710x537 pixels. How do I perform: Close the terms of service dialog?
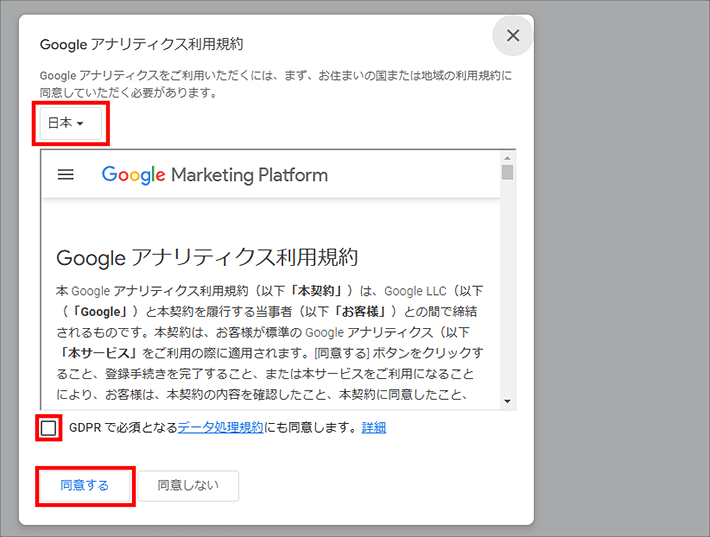[513, 36]
